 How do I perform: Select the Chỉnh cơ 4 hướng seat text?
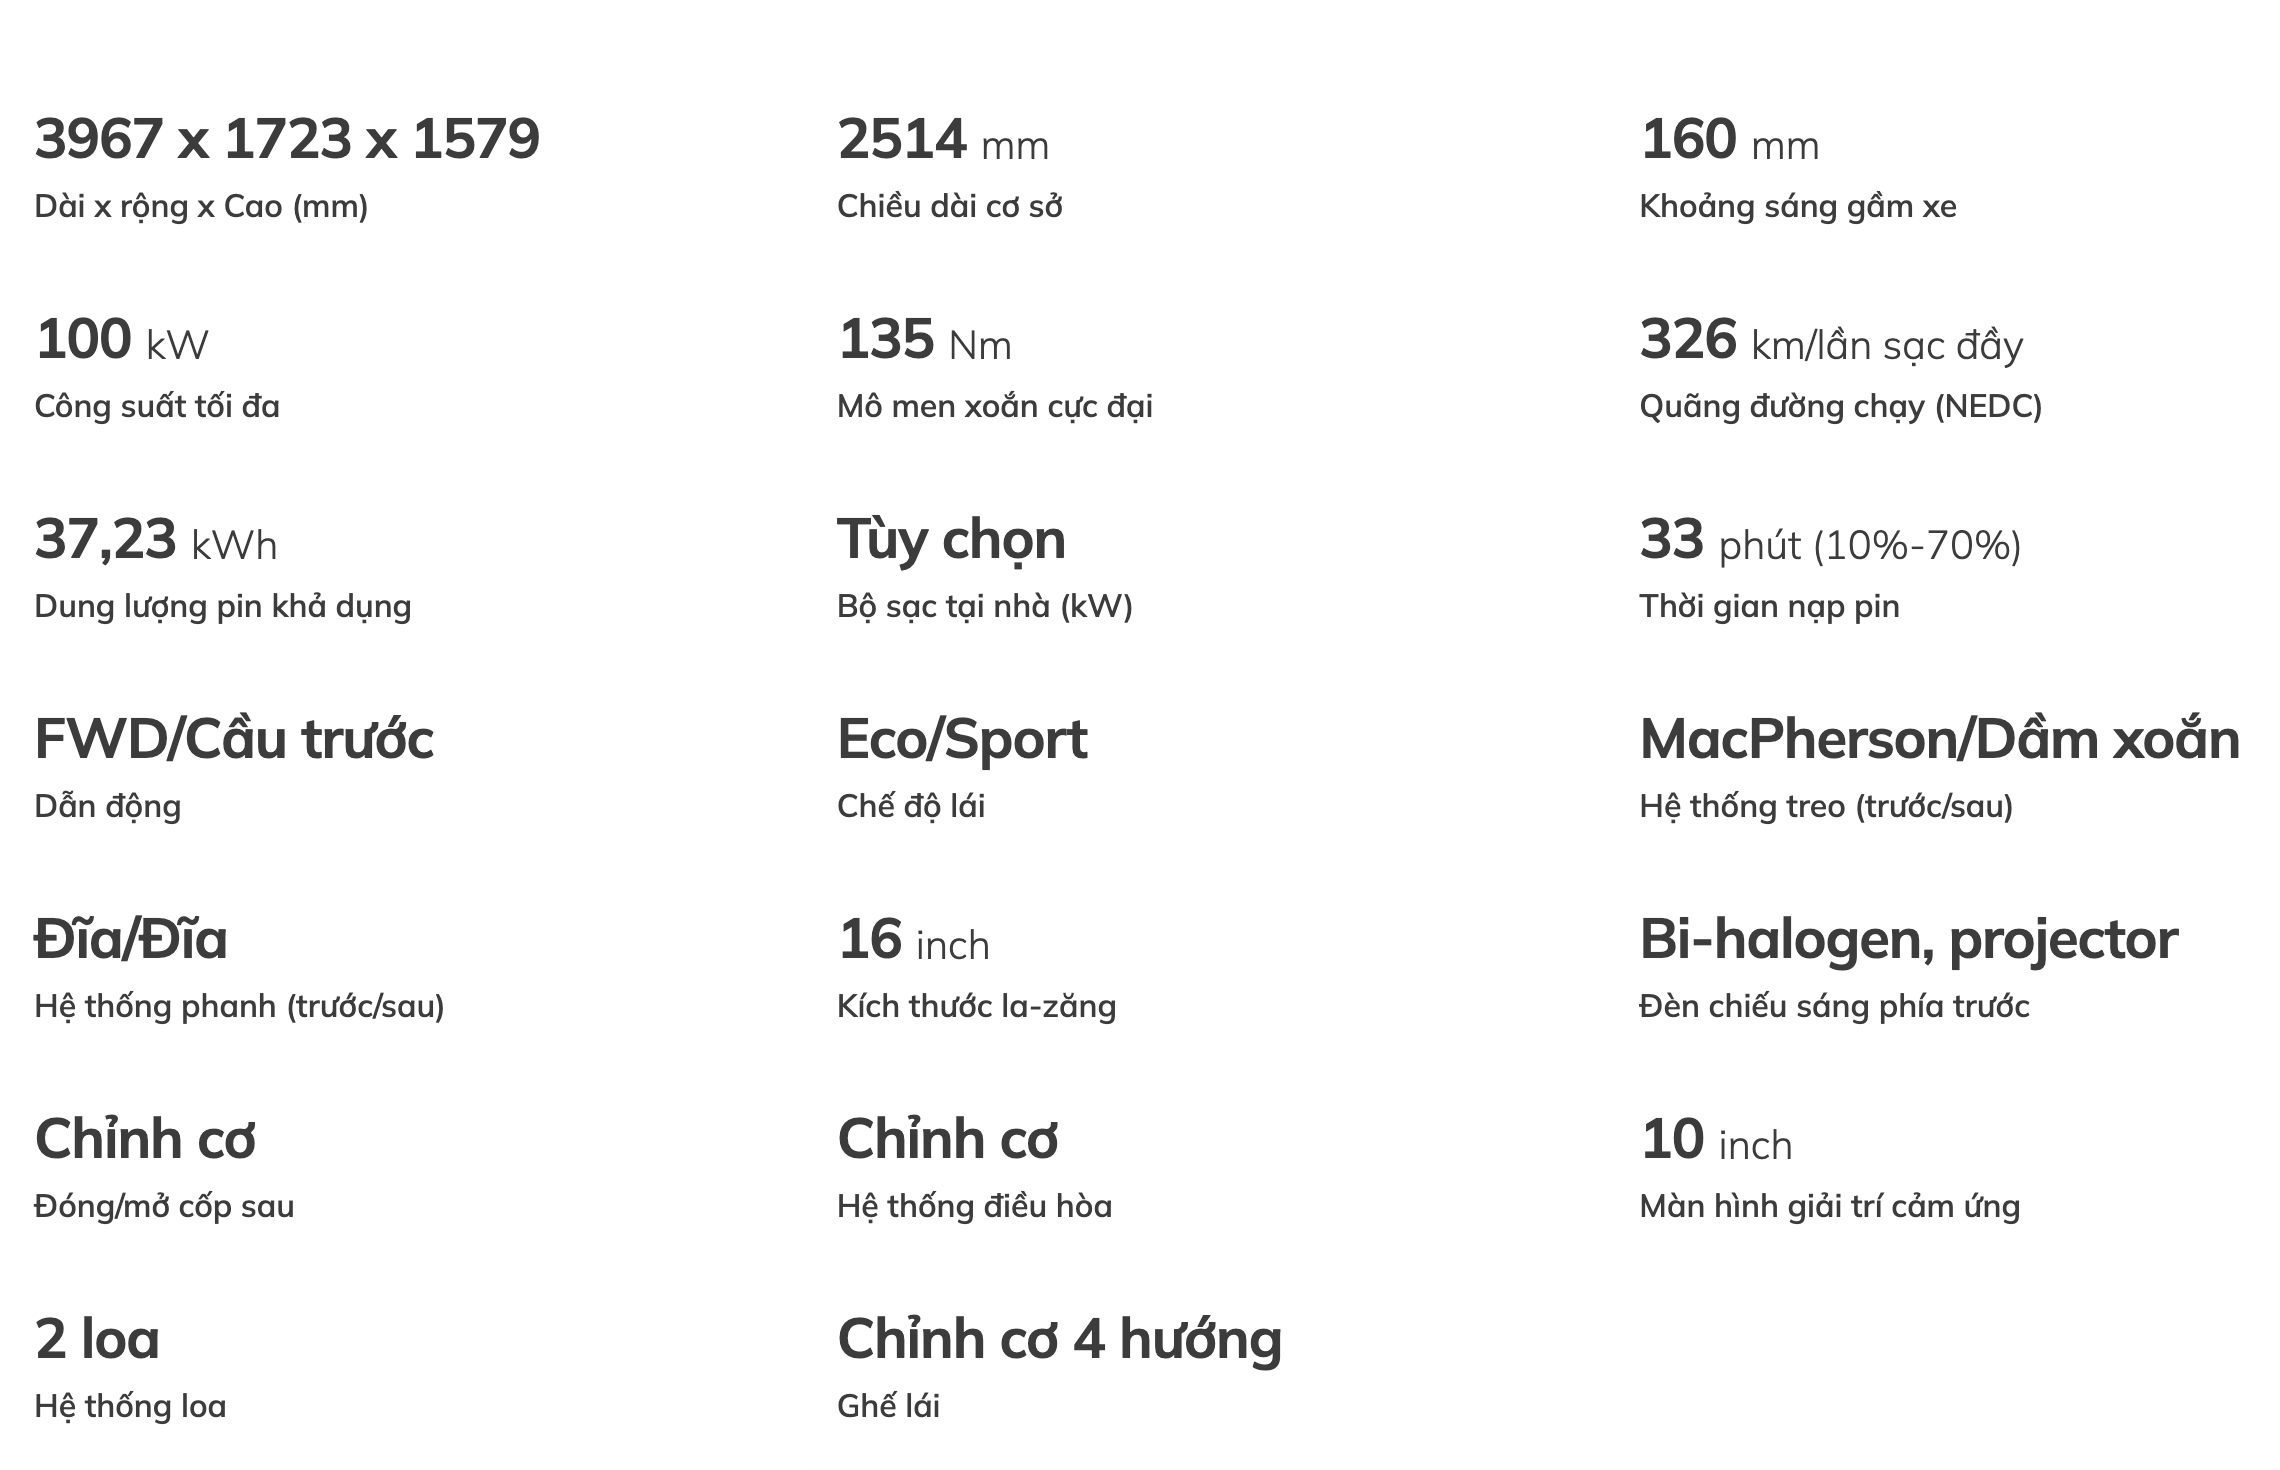coord(1059,1340)
